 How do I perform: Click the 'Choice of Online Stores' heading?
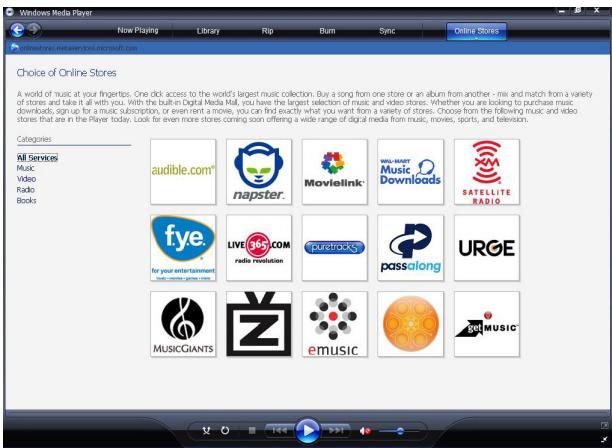(x=66, y=73)
